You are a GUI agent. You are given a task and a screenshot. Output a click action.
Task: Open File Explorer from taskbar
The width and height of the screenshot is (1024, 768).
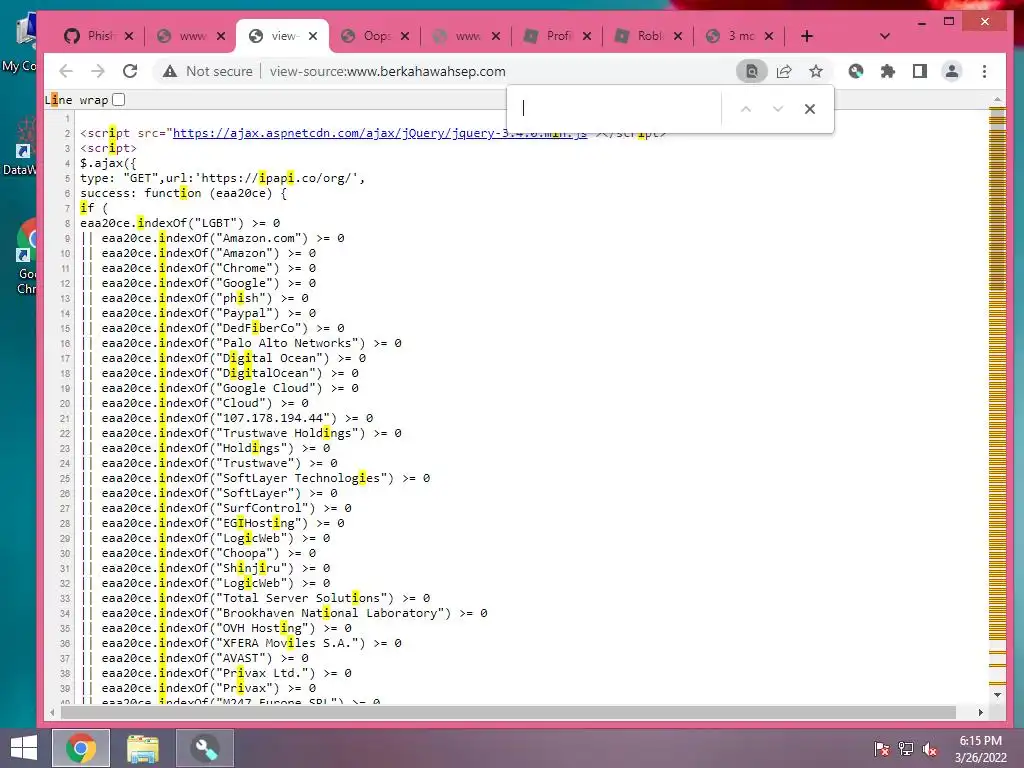(143, 748)
